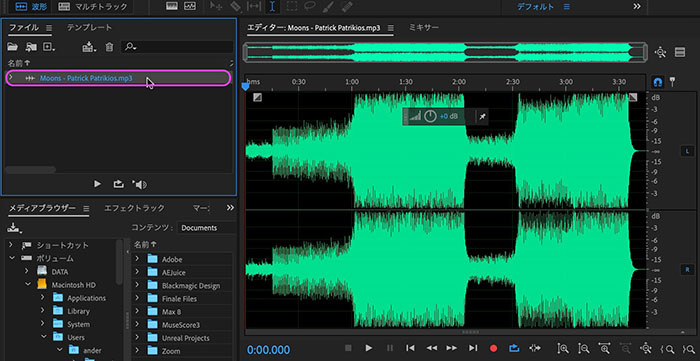700x361 pixels.
Task: Adjust the +0 dB gain knob
Action: (x=430, y=116)
